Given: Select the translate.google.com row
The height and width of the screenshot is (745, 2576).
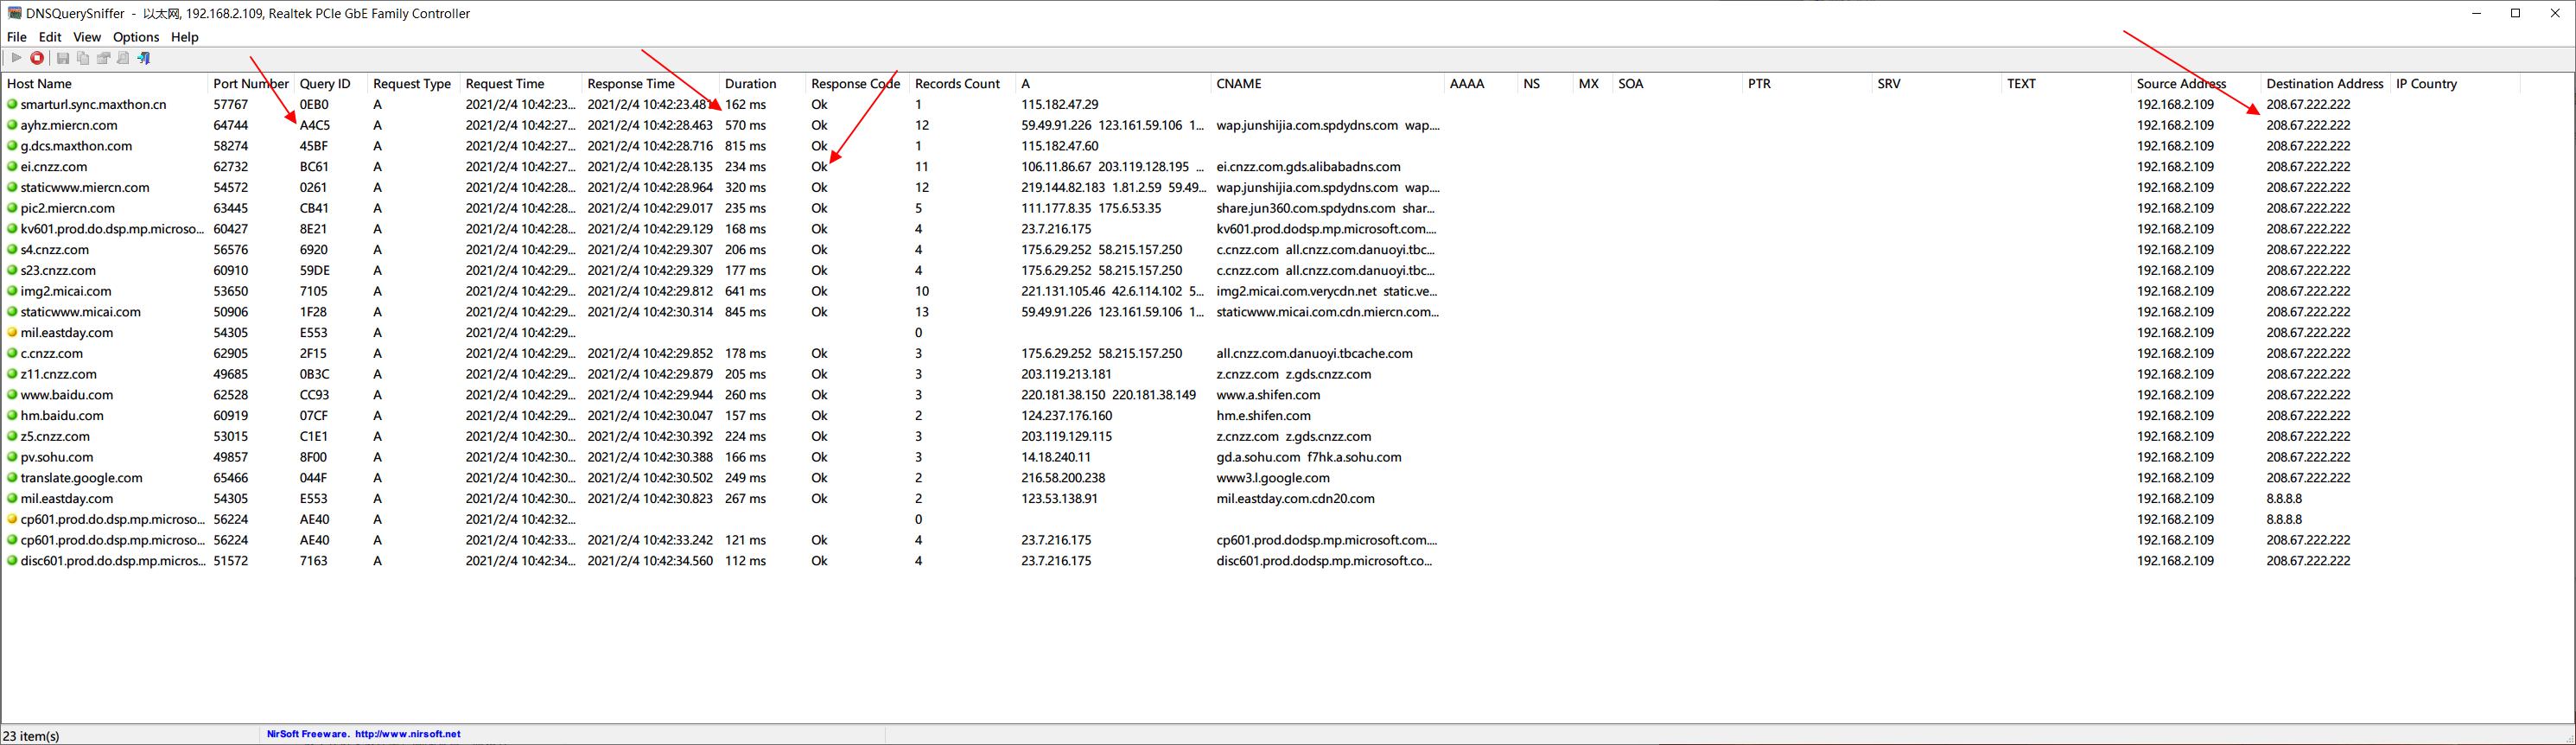Looking at the screenshot, I should pos(81,478).
